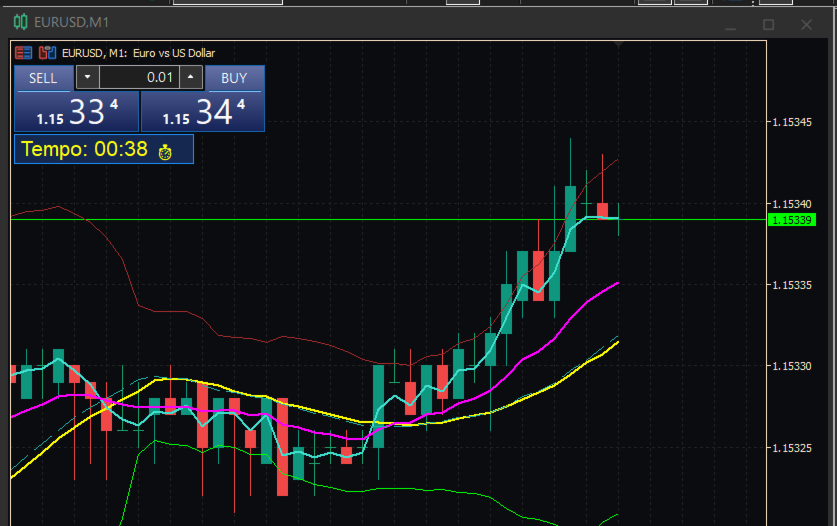837x526 pixels.
Task: Click the 'Euro vs US Dollar' chart description
Action: click(174, 53)
